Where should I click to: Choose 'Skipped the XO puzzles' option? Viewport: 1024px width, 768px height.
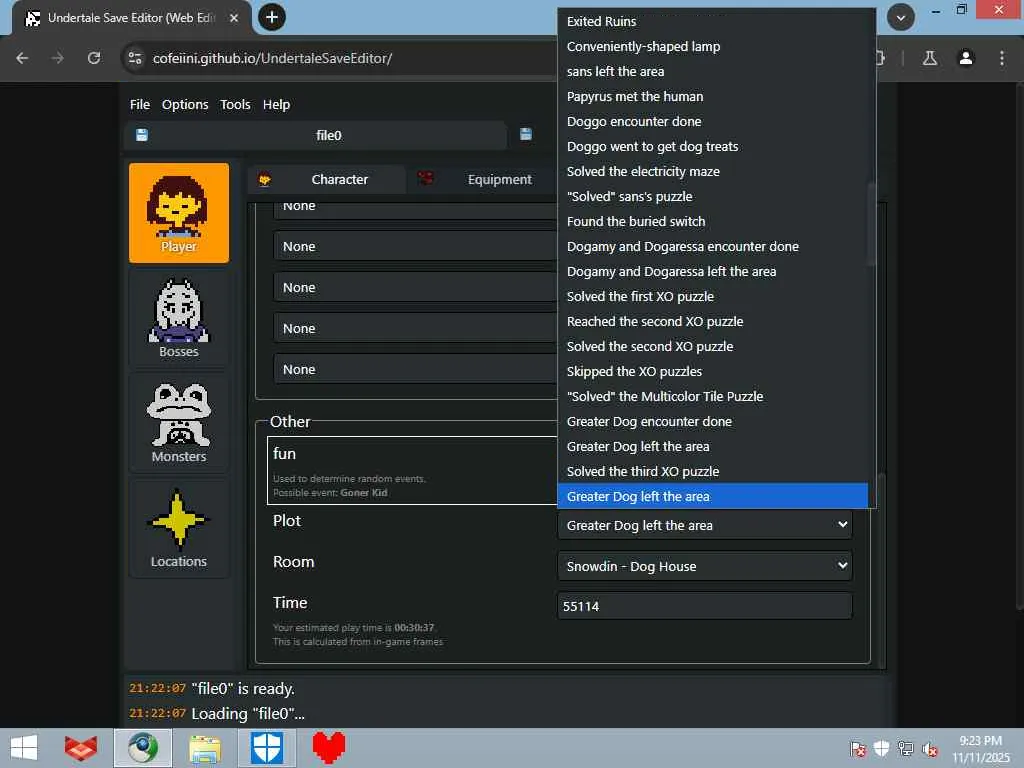(x=712, y=372)
